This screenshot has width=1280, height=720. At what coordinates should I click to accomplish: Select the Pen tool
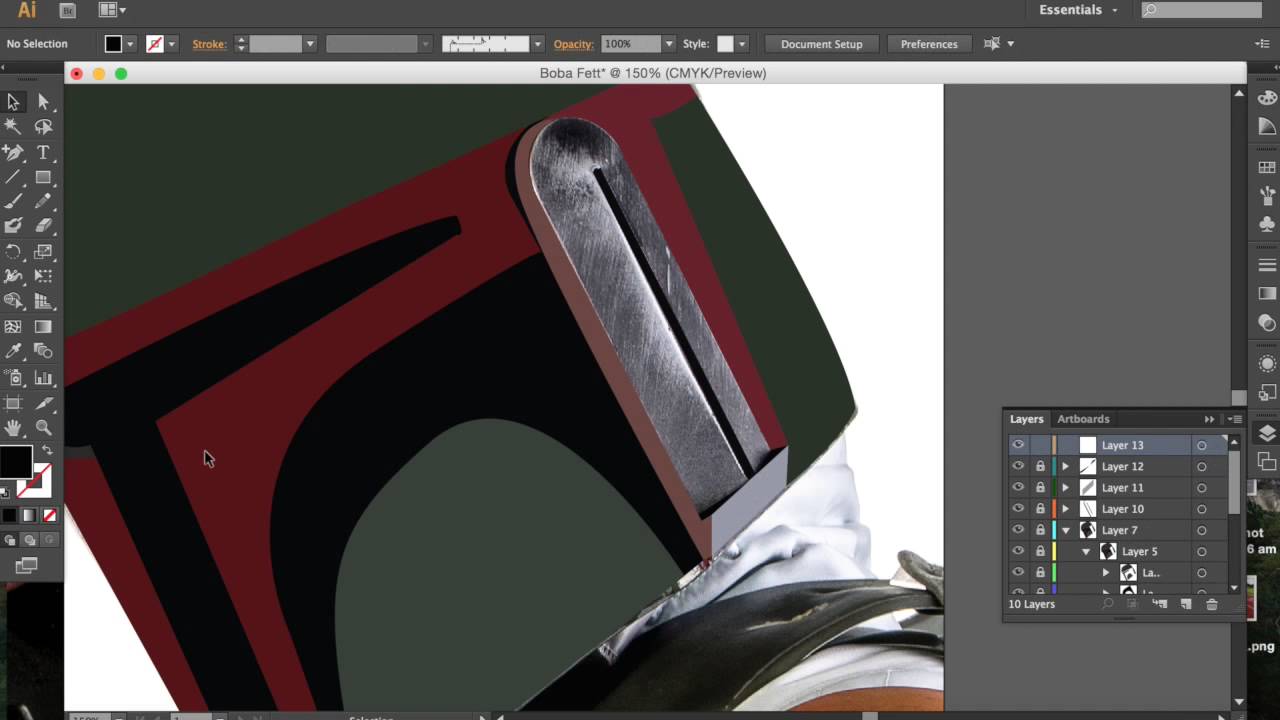point(13,152)
